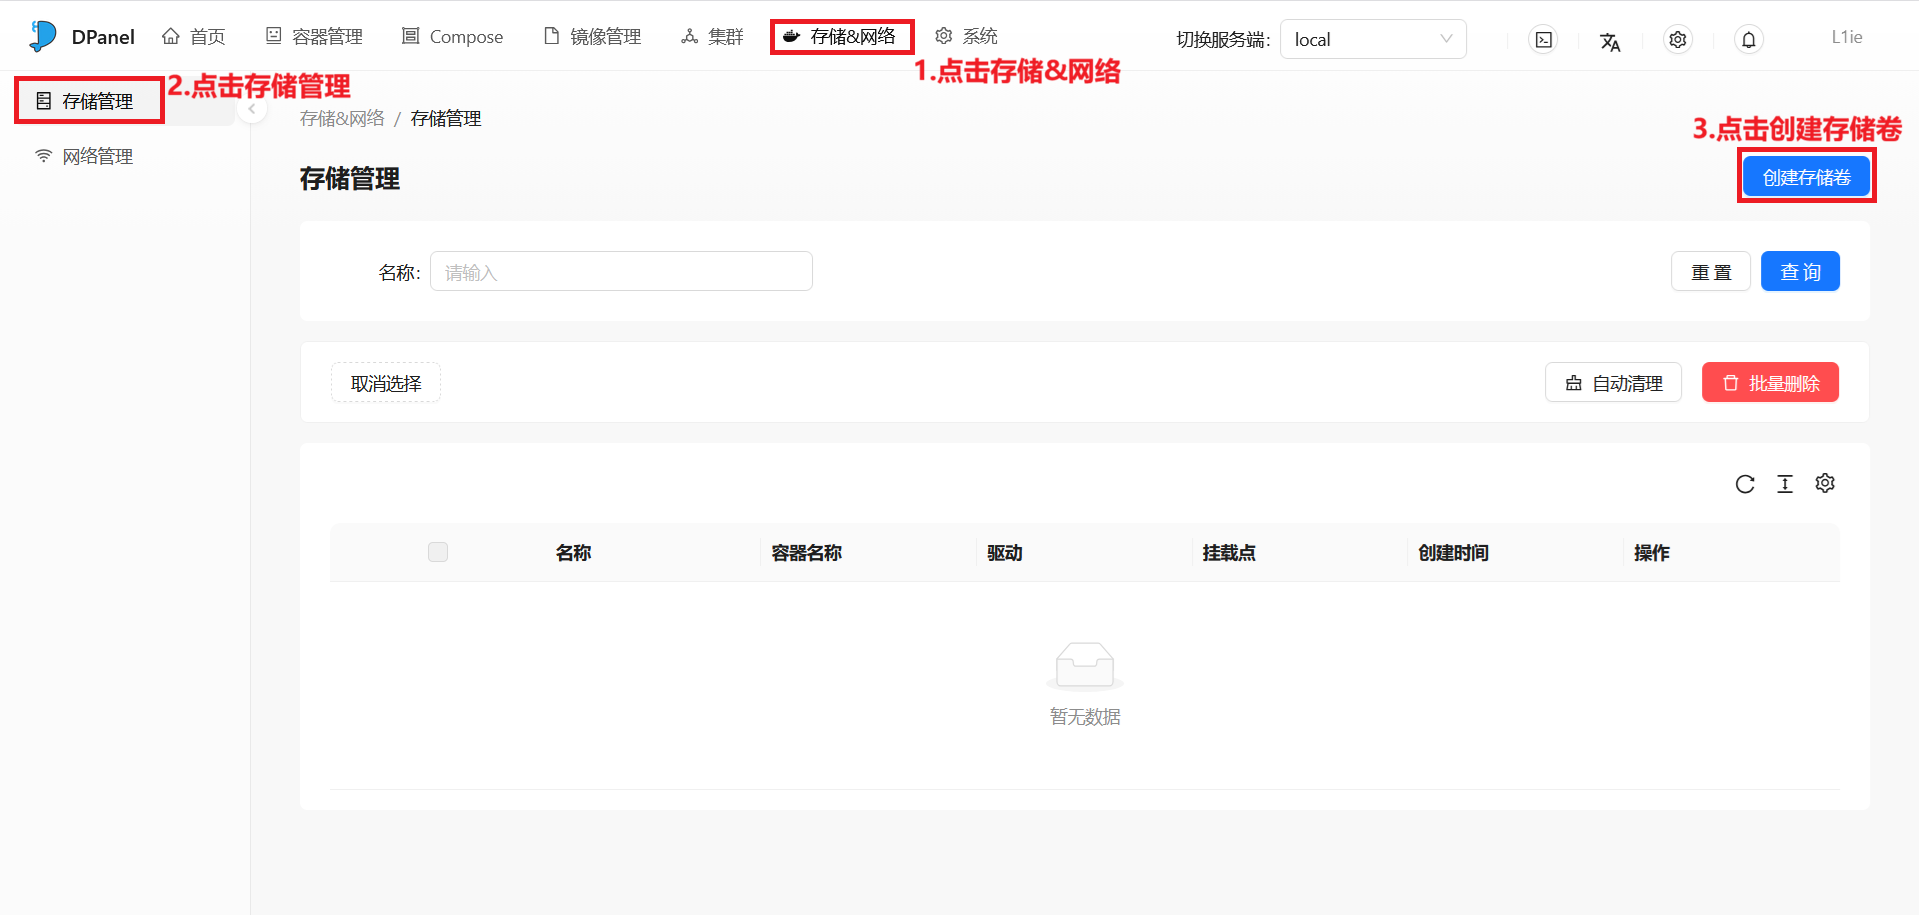Image resolution: width=1919 pixels, height=915 pixels.
Task: Click the 自动清理 button
Action: tap(1613, 383)
